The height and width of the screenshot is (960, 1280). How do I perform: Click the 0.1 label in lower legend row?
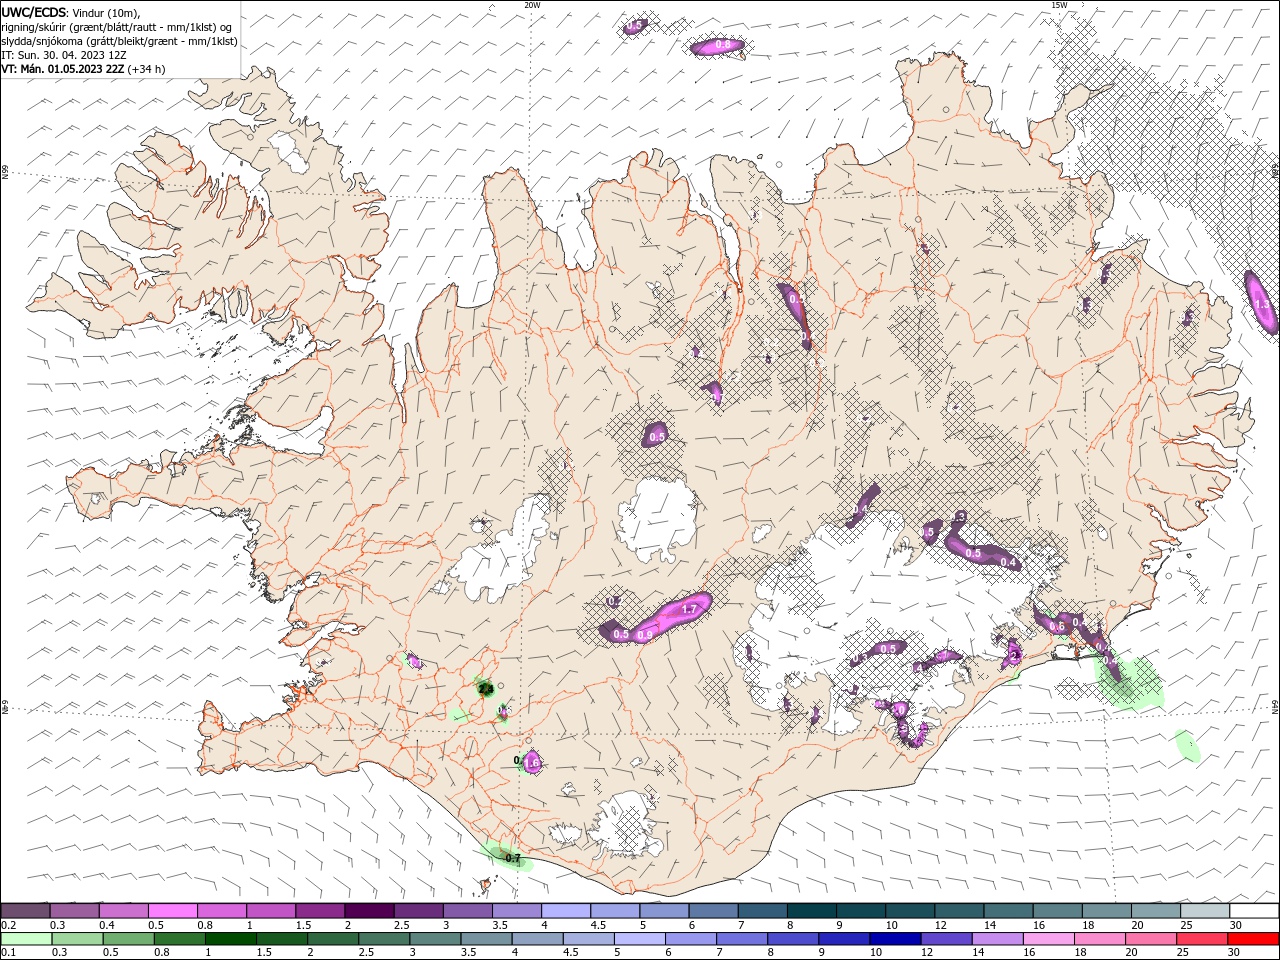point(8,953)
